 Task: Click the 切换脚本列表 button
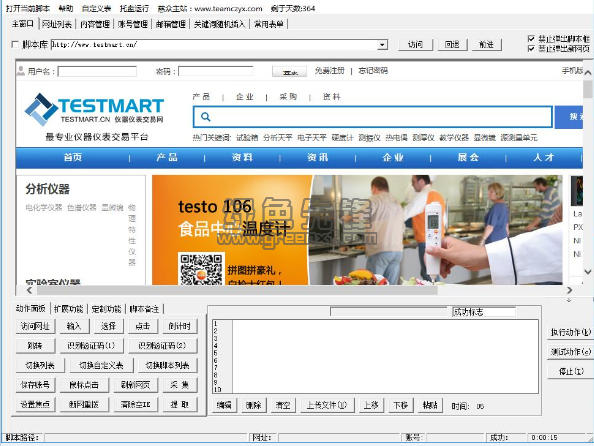[x=167, y=365]
